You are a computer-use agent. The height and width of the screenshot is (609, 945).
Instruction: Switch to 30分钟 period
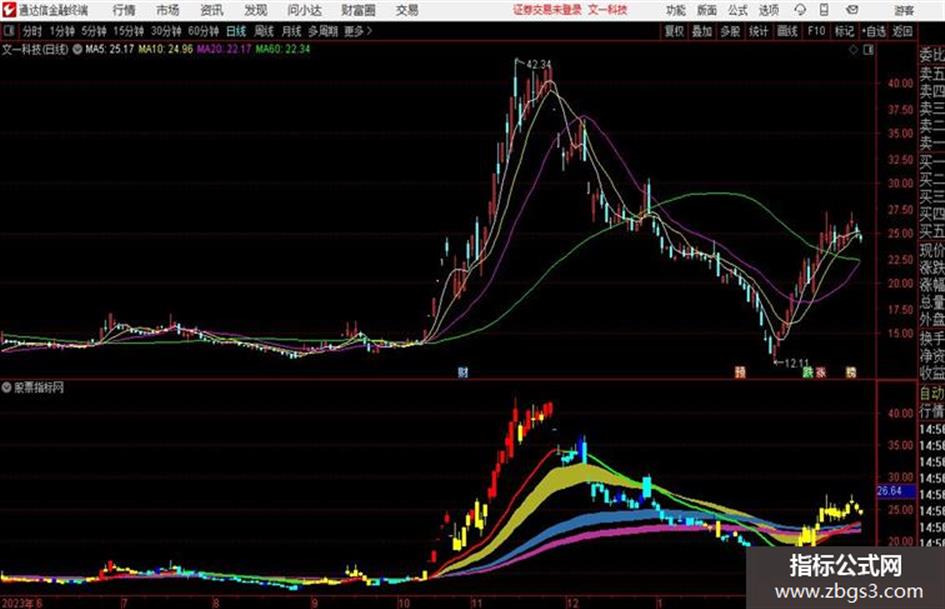166,31
